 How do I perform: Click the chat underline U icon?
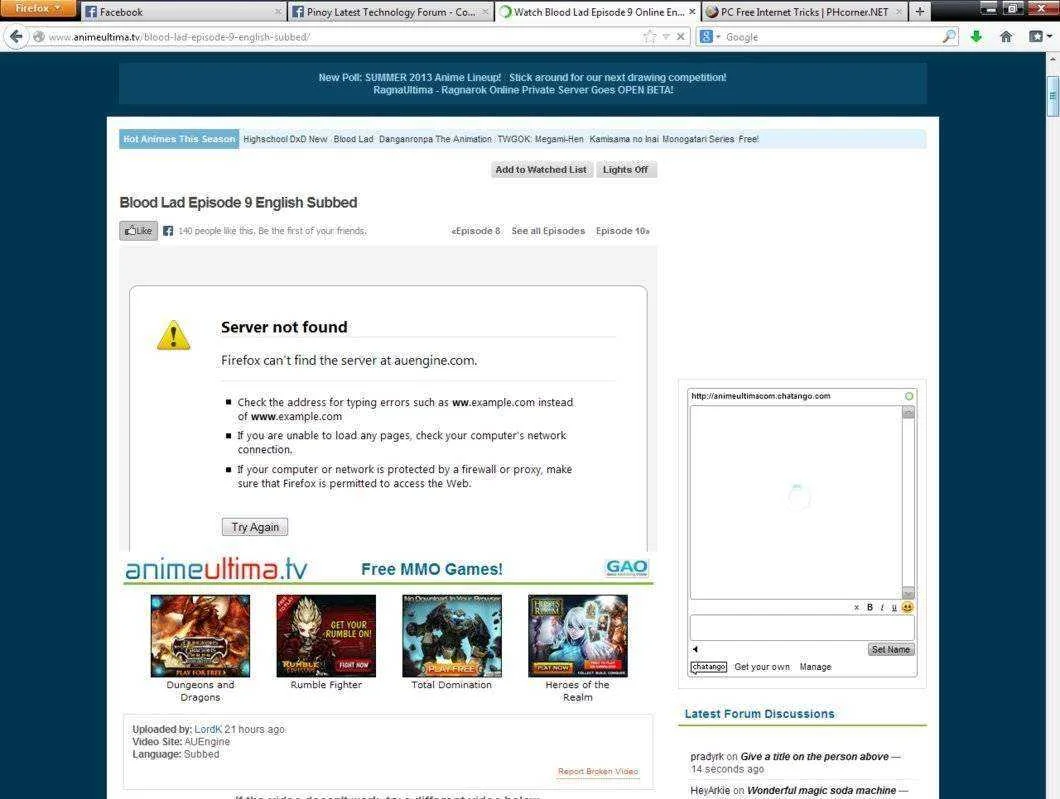pos(894,607)
